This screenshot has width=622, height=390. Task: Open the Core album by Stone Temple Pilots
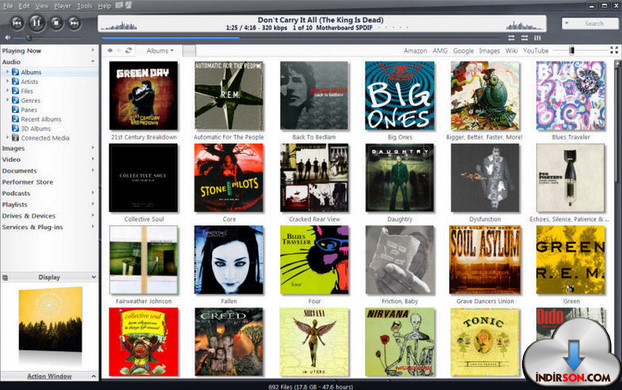pyautogui.click(x=229, y=178)
